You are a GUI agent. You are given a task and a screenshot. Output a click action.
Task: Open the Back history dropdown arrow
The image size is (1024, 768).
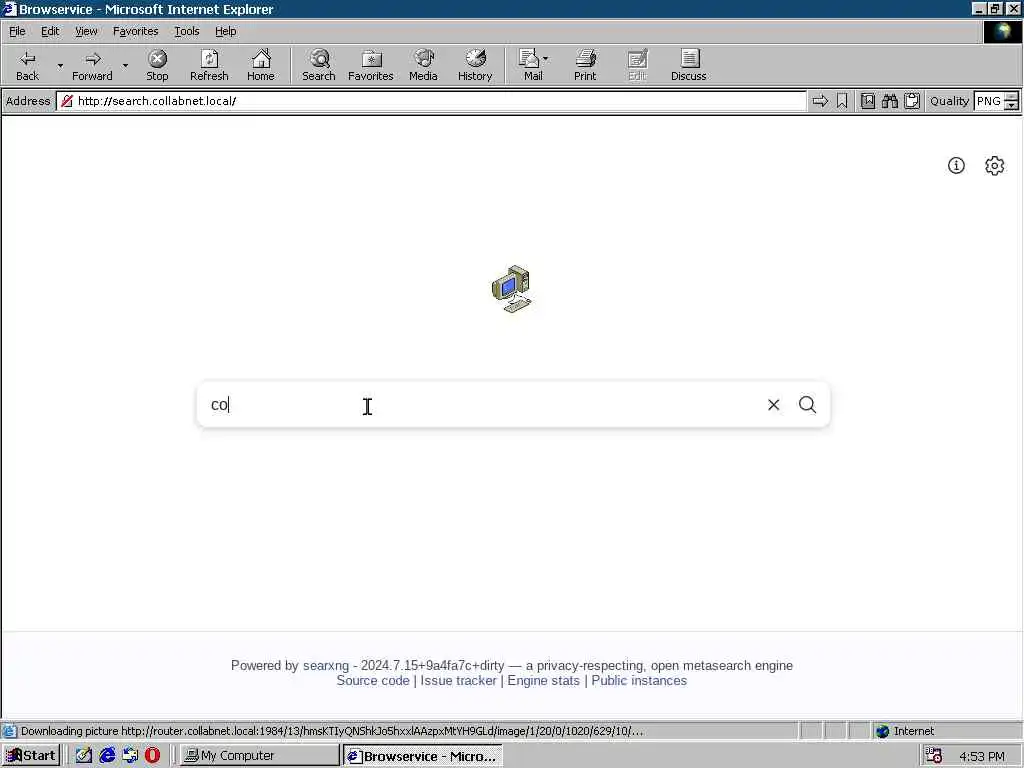click(x=60, y=65)
